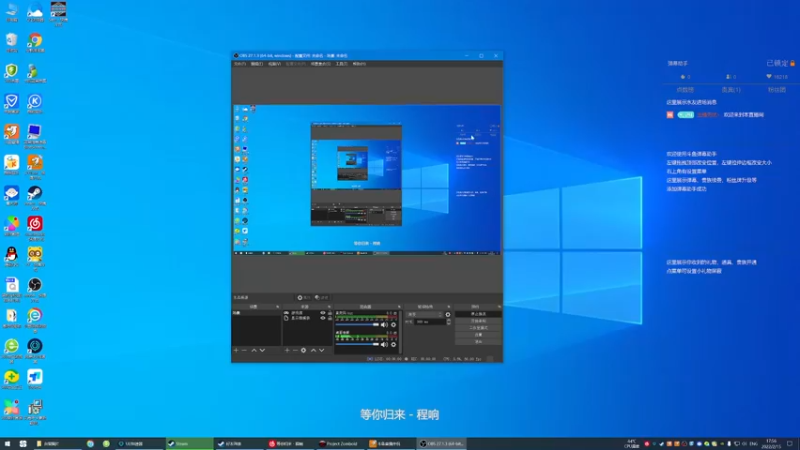The height and width of the screenshot is (450, 800).
Task: Open the File menu in OBS
Action: tap(240, 64)
